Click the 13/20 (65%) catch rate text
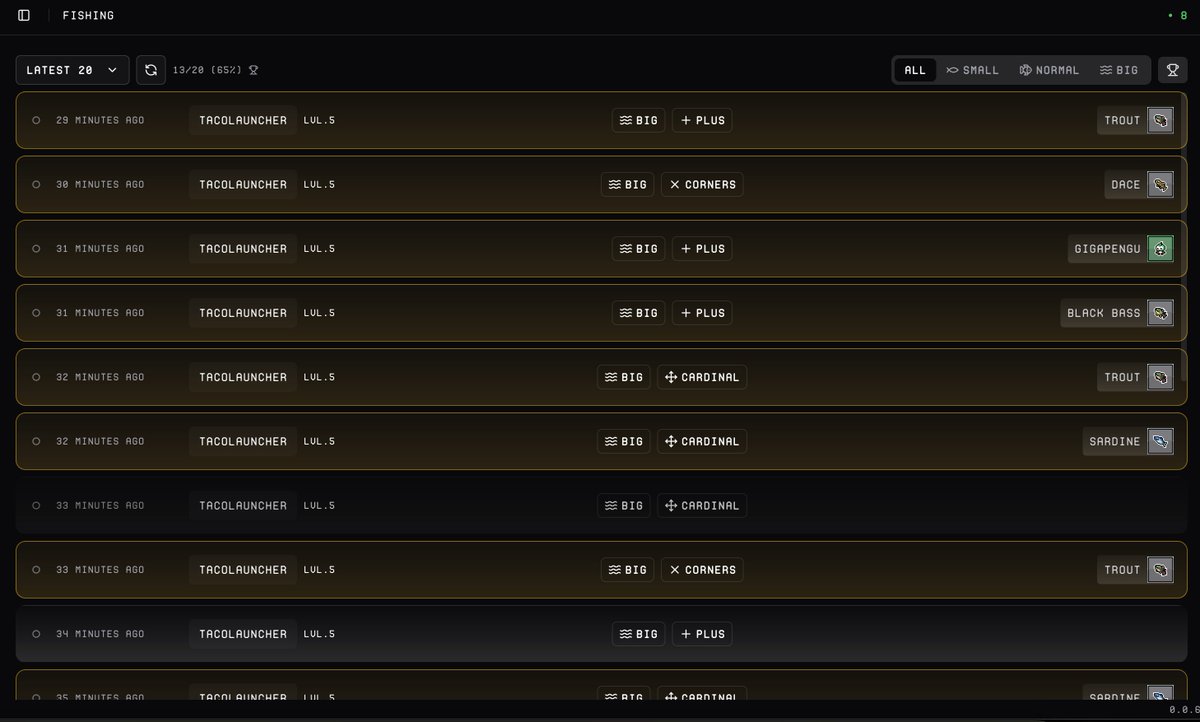This screenshot has width=1200, height=722. pyautogui.click(x=208, y=70)
